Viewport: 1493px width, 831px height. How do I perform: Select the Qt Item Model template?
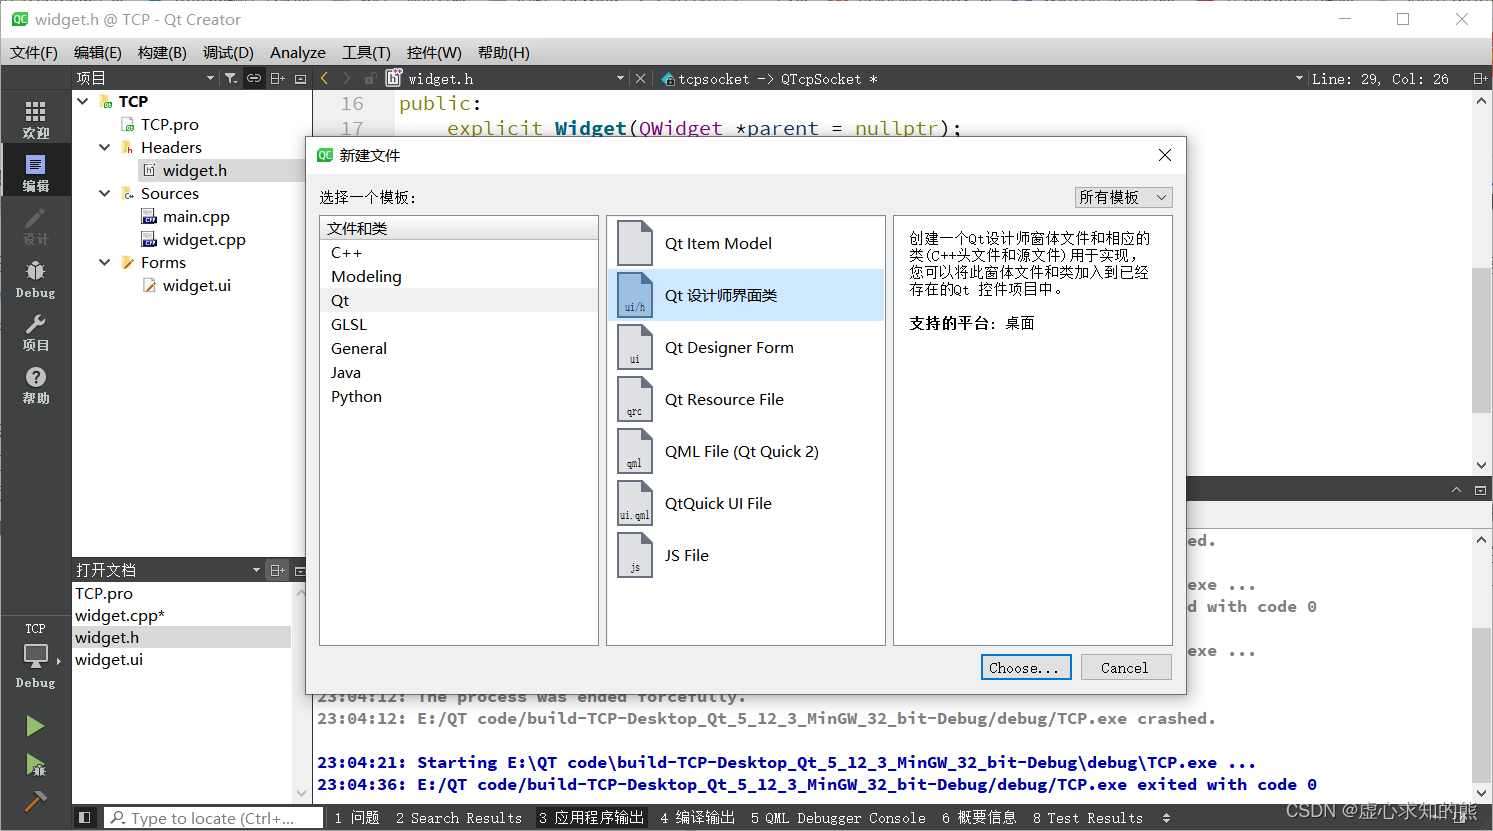pos(745,243)
